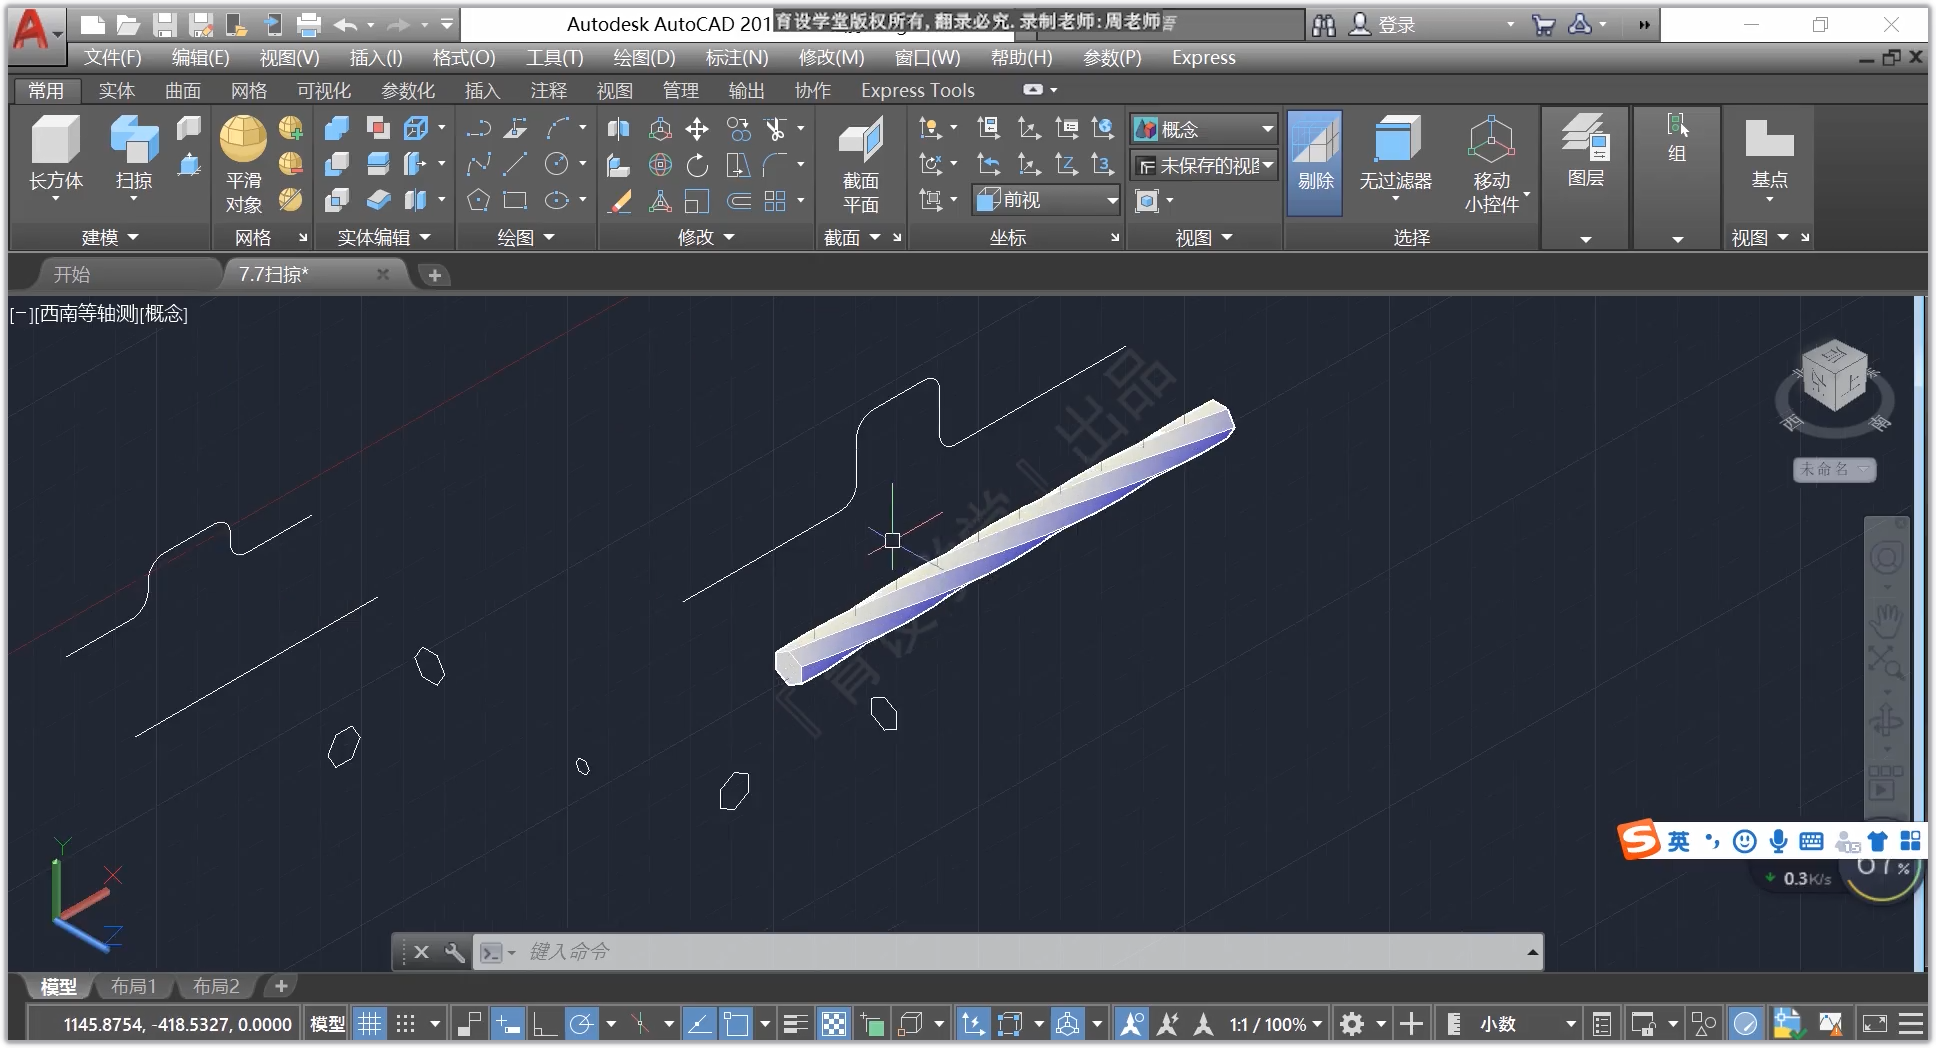The height and width of the screenshot is (1048, 1936).
Task: Expand the 绘图 panel
Action: point(525,237)
